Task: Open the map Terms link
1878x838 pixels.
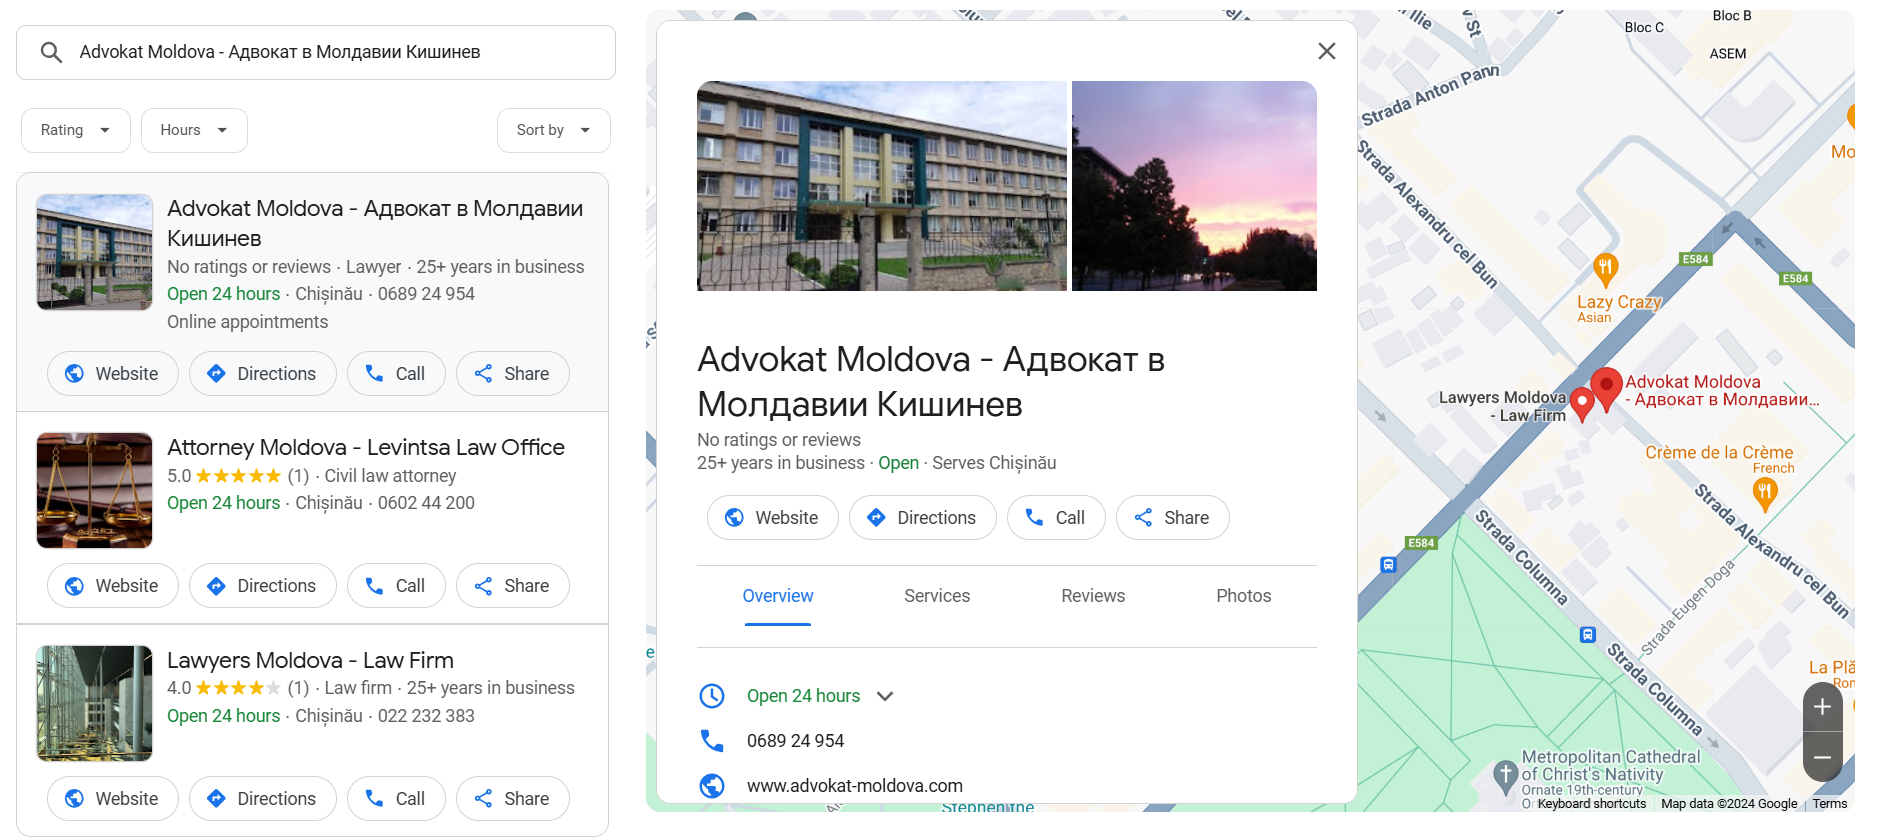Action: tap(1830, 804)
